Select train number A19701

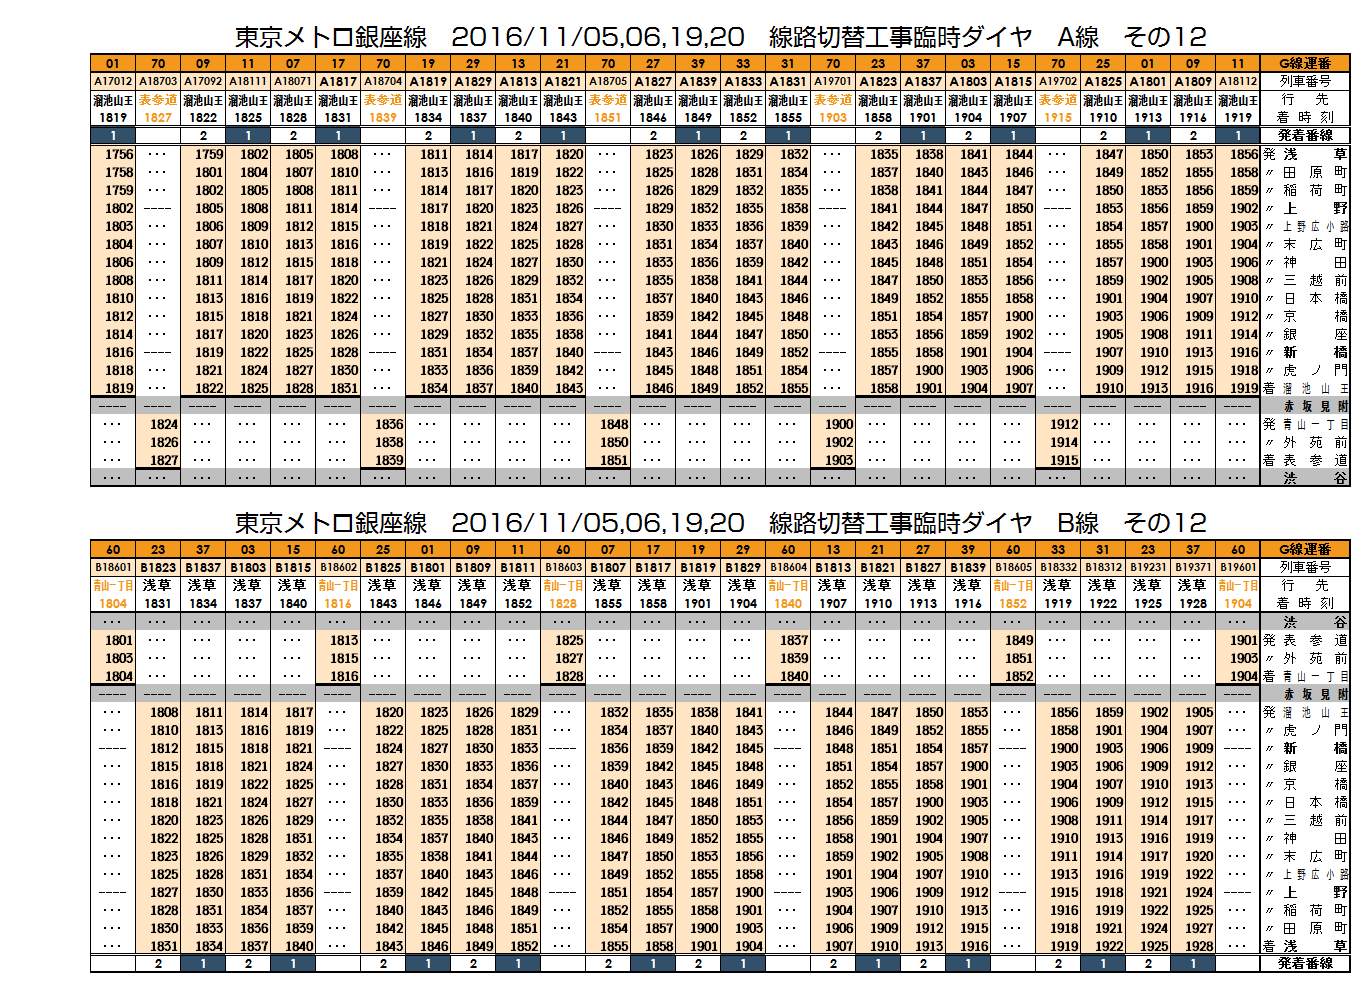click(x=833, y=81)
